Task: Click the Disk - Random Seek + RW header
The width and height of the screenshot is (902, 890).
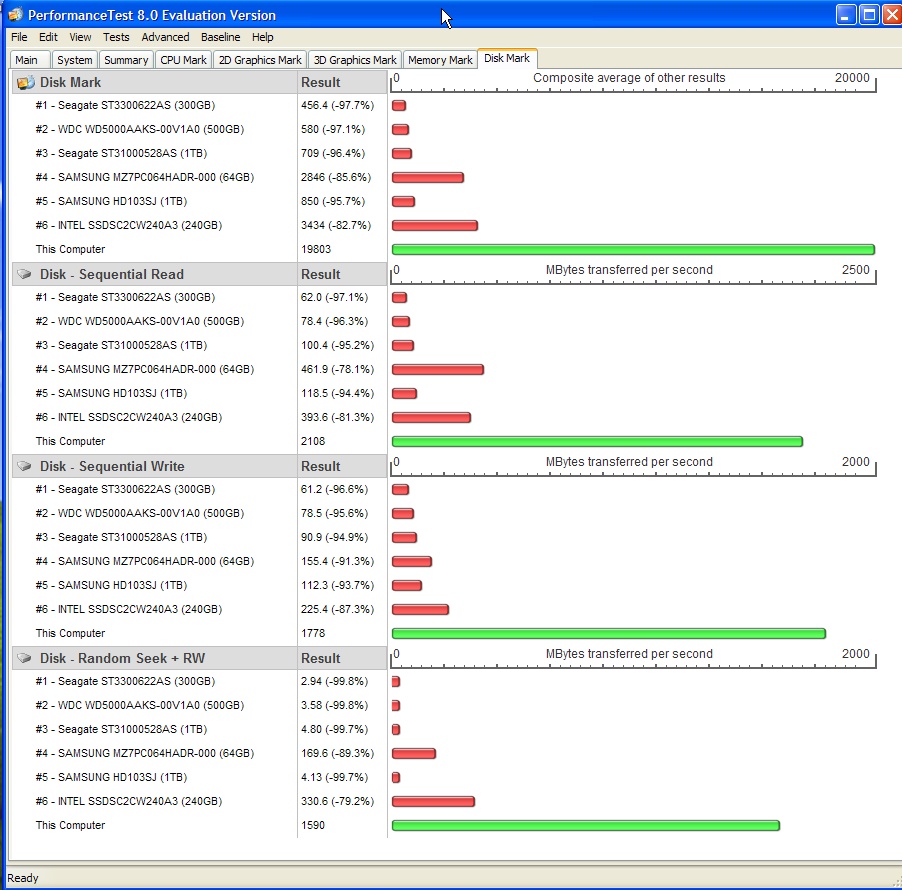Action: pyautogui.click(x=155, y=658)
